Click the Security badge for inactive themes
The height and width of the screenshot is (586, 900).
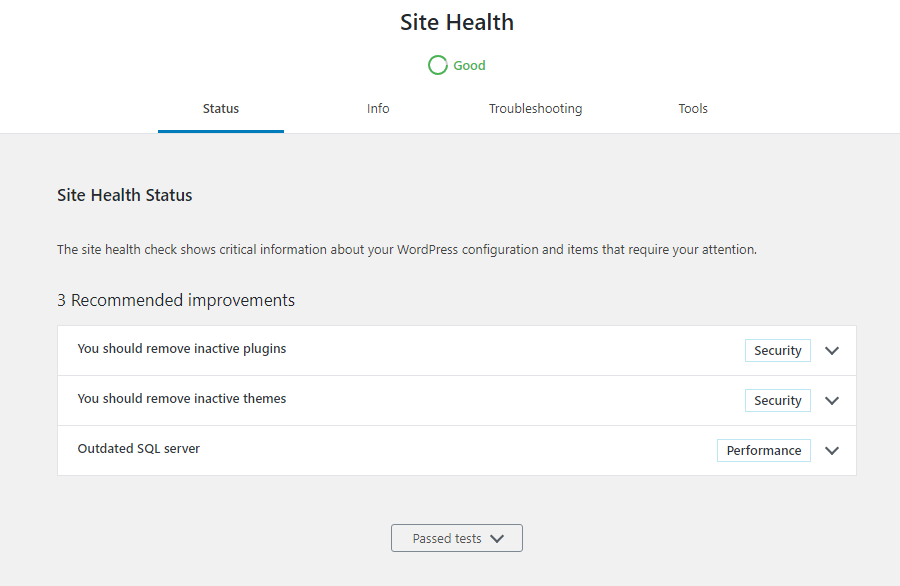pos(778,401)
